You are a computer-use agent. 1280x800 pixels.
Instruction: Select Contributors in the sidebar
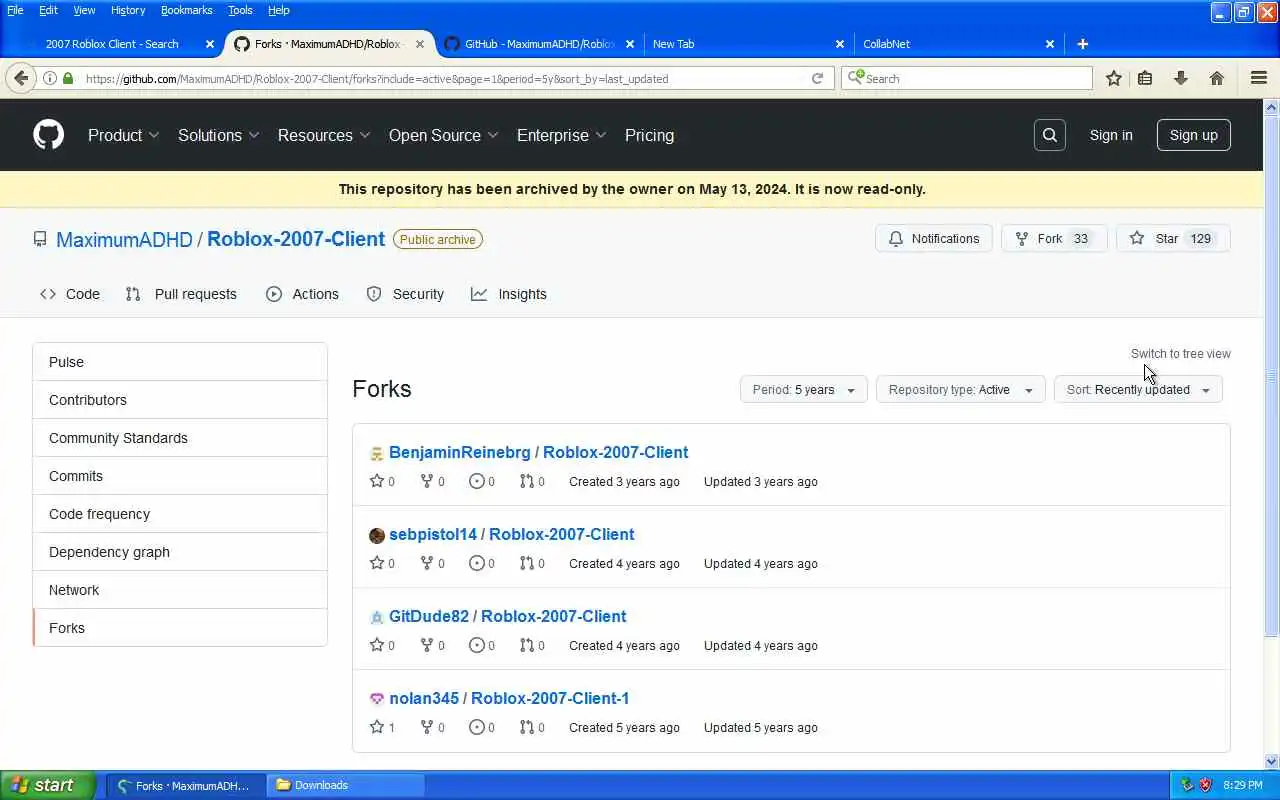(180, 400)
